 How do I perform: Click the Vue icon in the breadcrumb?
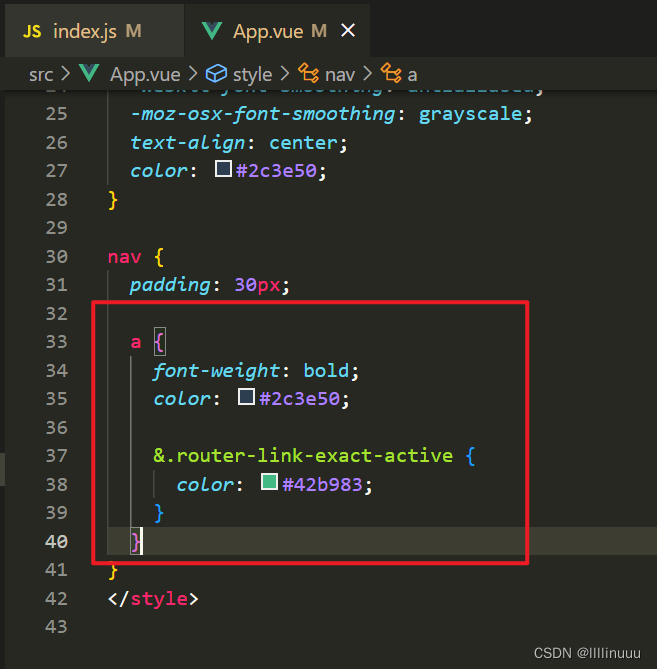point(89,73)
